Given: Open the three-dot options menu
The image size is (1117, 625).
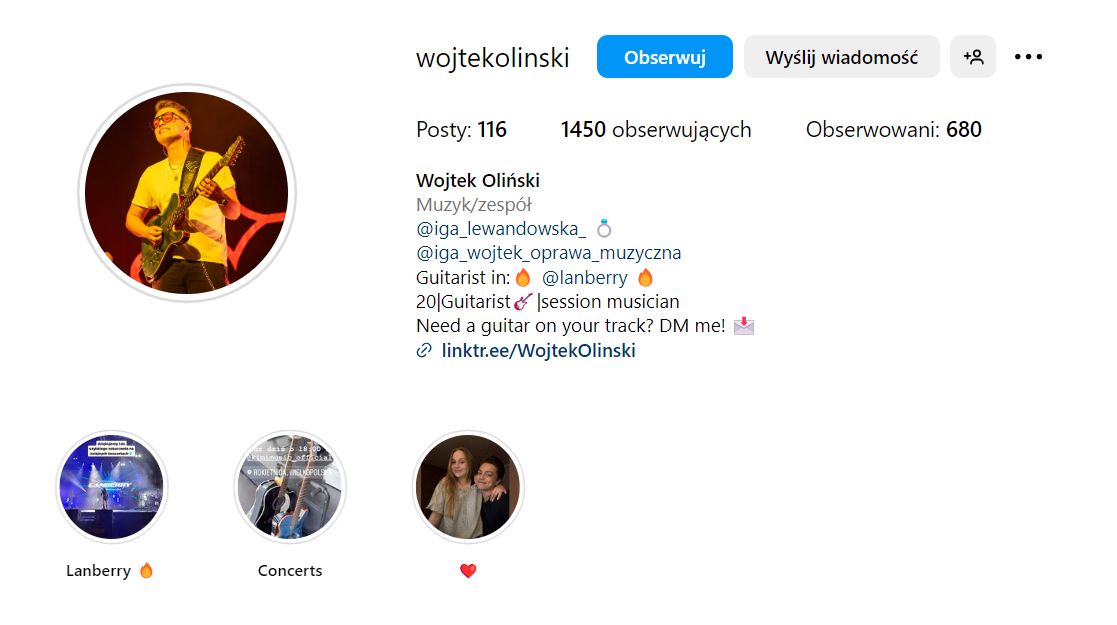Looking at the screenshot, I should pos(1028,56).
